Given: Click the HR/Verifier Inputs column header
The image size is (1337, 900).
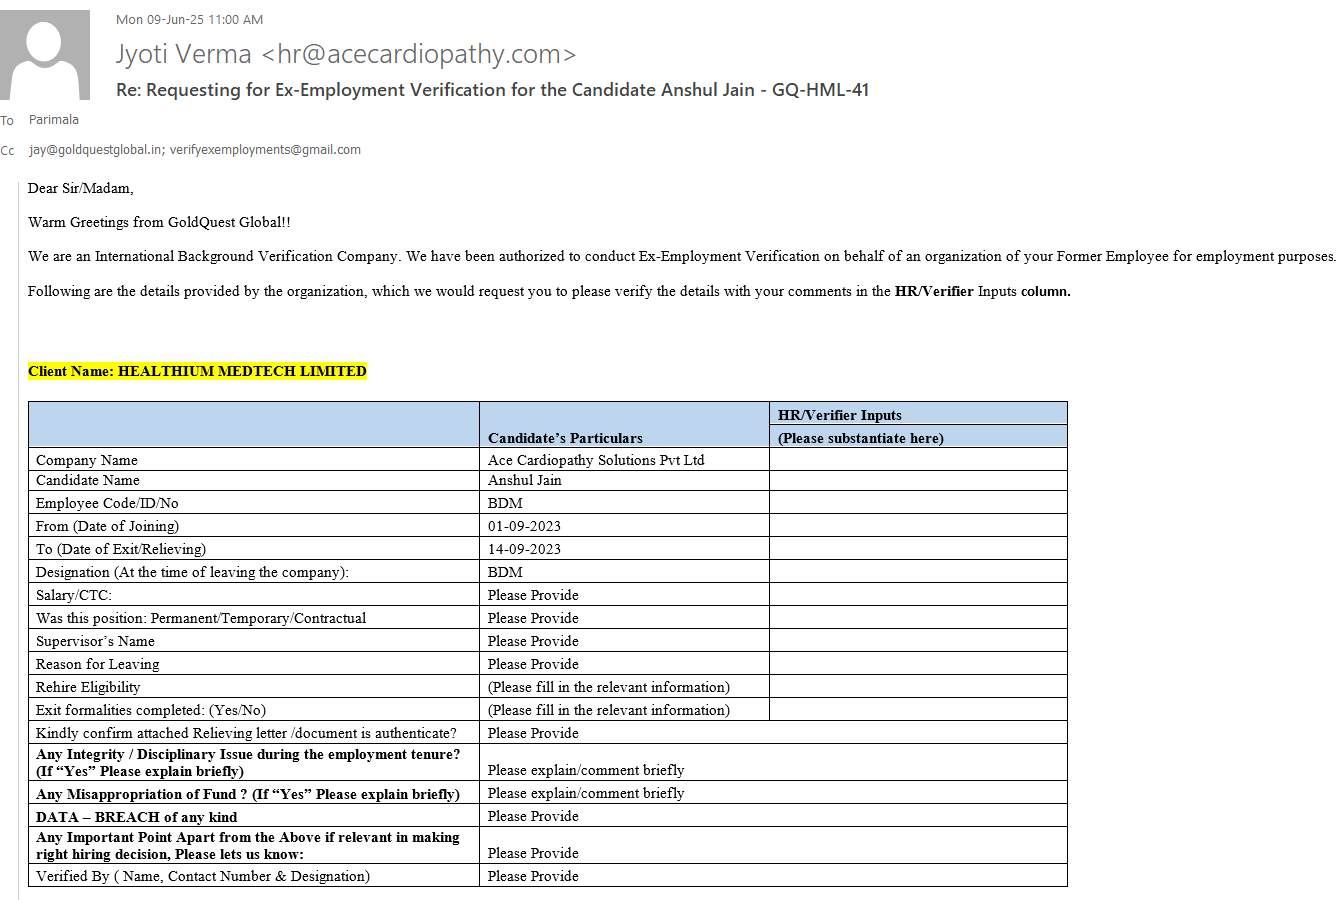Looking at the screenshot, I should tap(840, 415).
